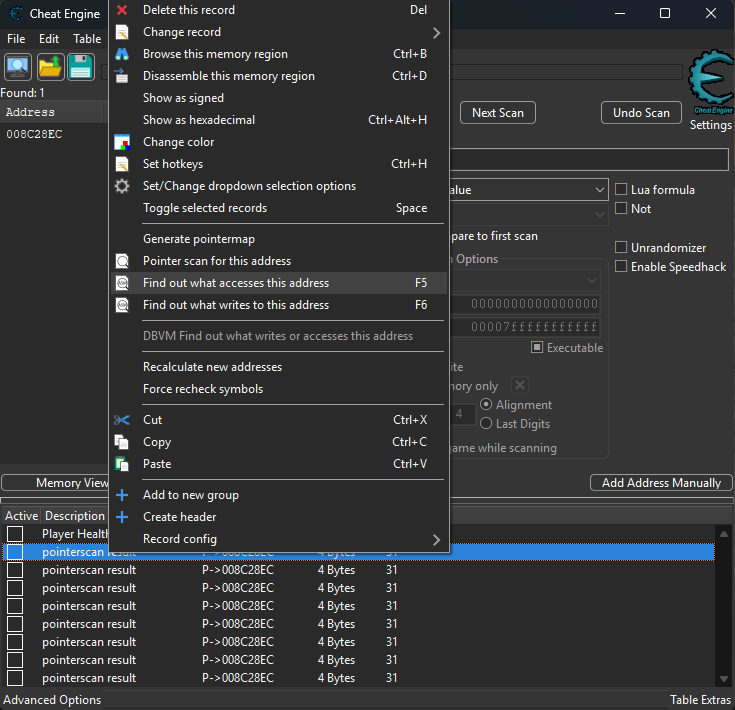This screenshot has width=735, height=710.
Task: Click the open process toolbar icon
Action: (x=18, y=67)
